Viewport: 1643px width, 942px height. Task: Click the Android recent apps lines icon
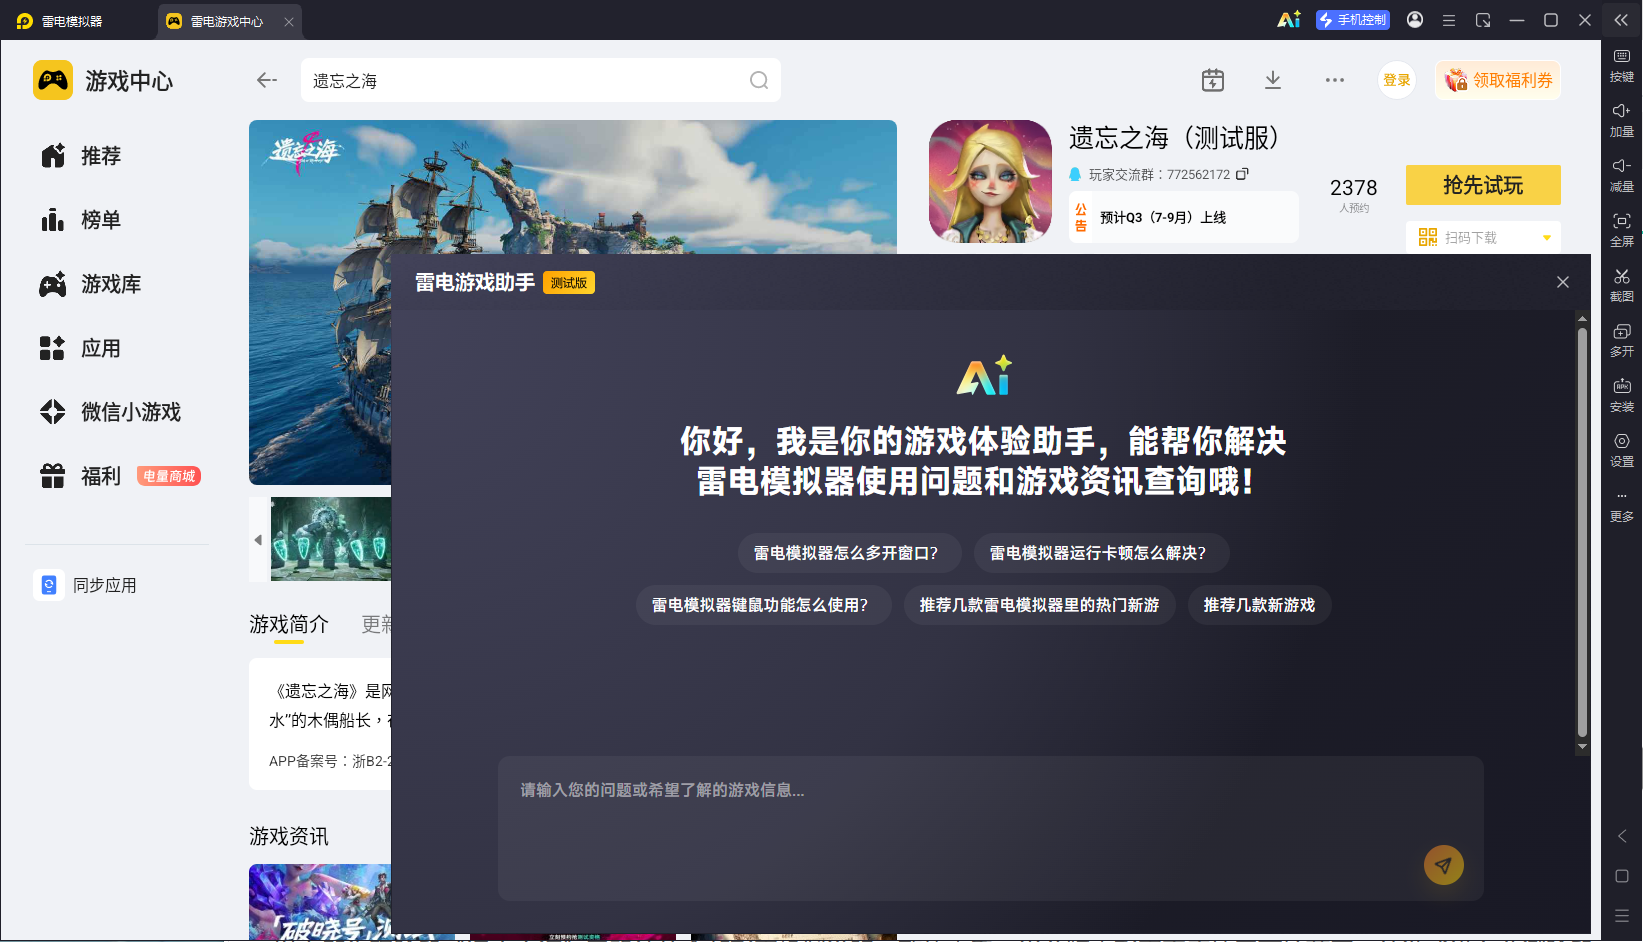pos(1622,915)
